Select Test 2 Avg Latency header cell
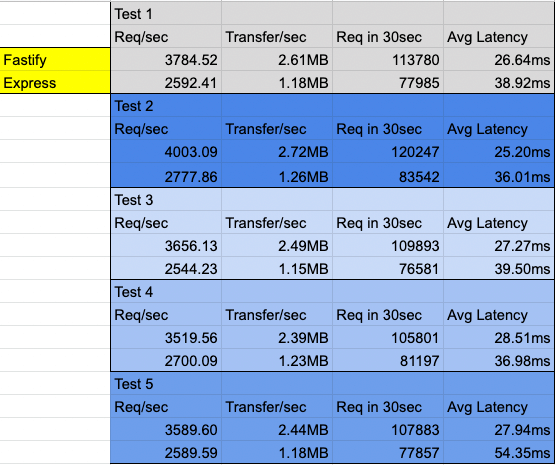Screen dimensions: 555x465 [x=499, y=128]
